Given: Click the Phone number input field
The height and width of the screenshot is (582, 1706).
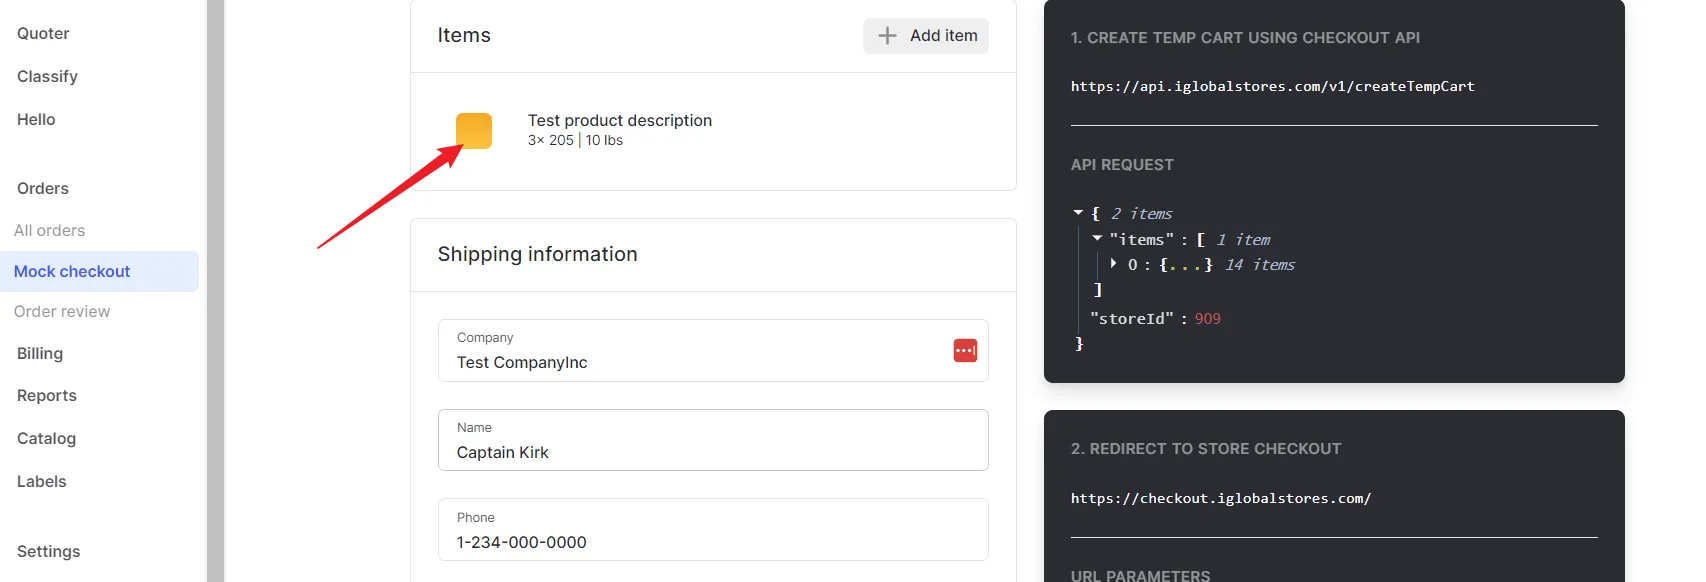Looking at the screenshot, I should click(x=713, y=530).
